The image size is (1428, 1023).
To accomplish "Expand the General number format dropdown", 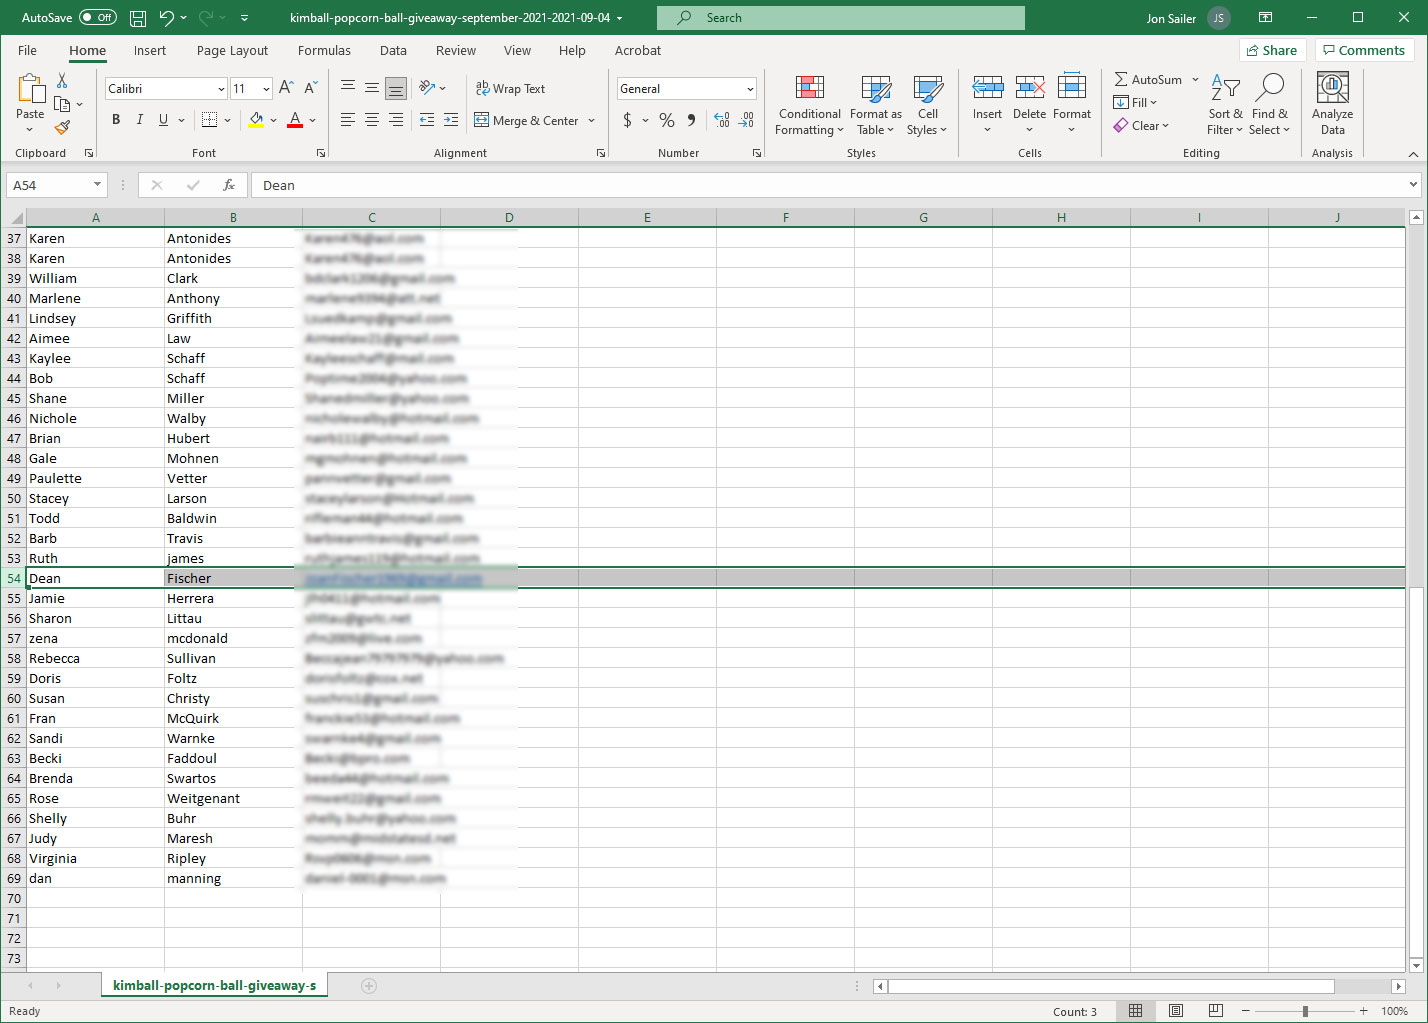I will [749, 89].
